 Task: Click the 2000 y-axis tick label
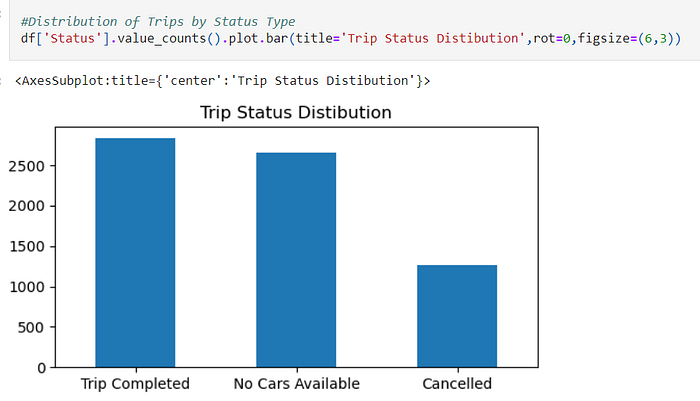pos(27,206)
